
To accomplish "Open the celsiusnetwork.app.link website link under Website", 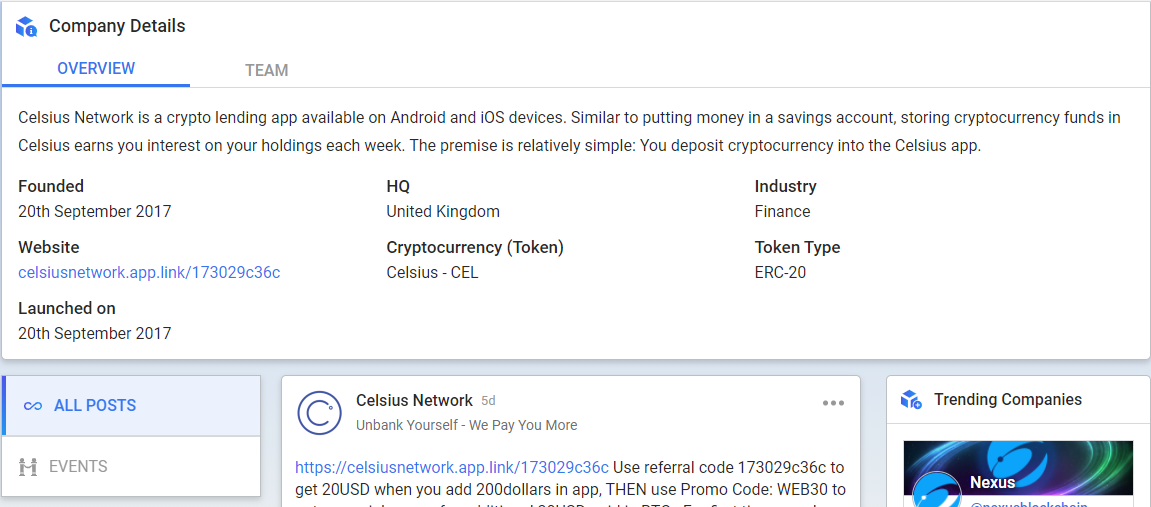I will click(149, 273).
